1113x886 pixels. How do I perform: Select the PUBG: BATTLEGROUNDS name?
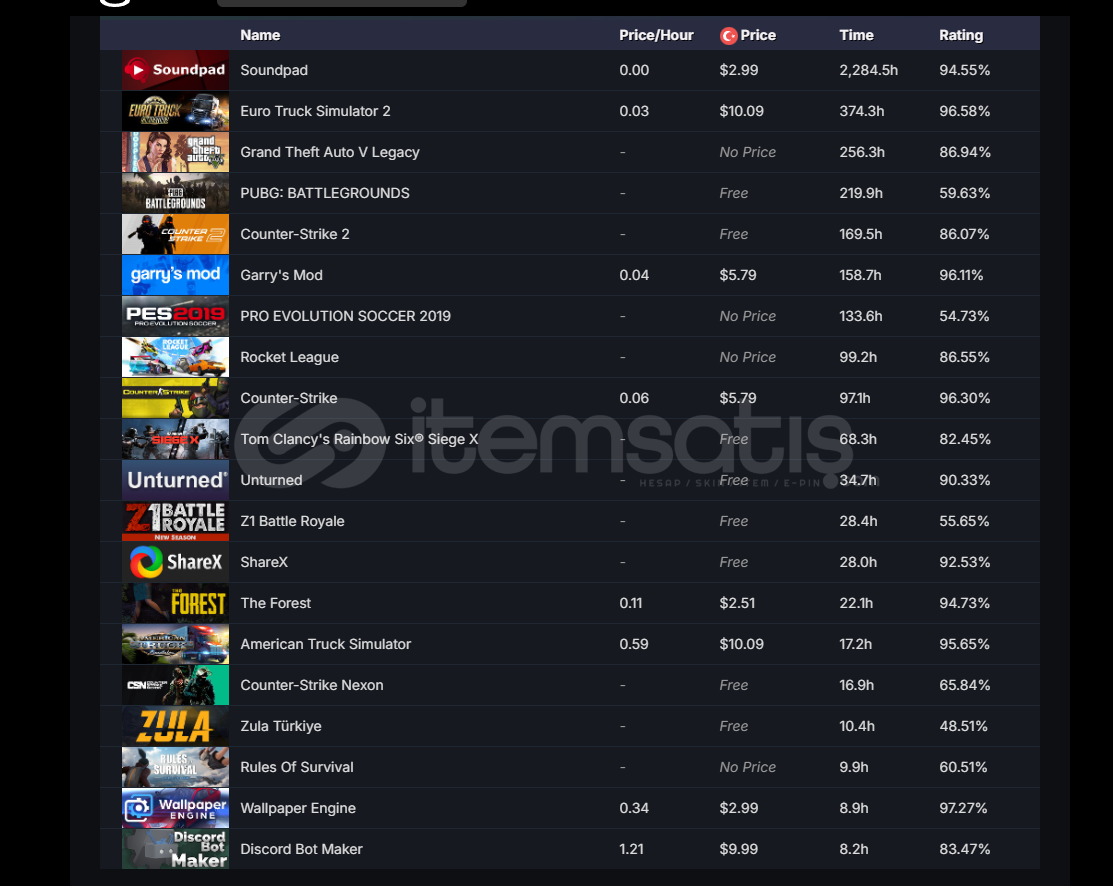point(324,193)
